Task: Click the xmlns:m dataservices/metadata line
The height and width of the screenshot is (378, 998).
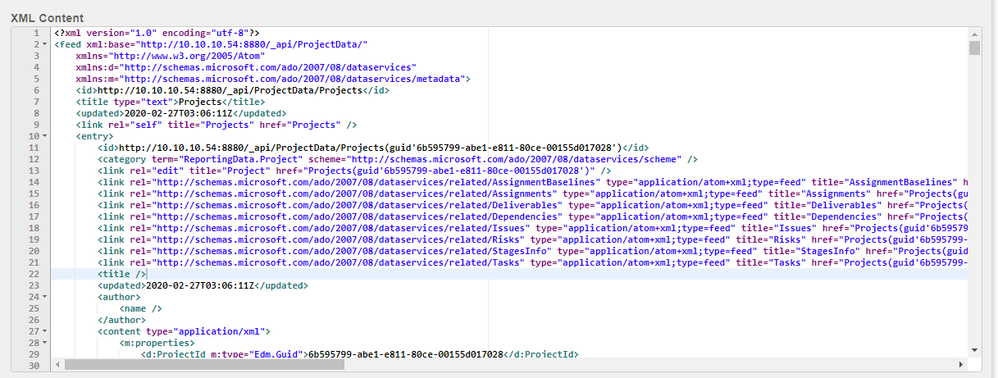Action: click(x=273, y=78)
